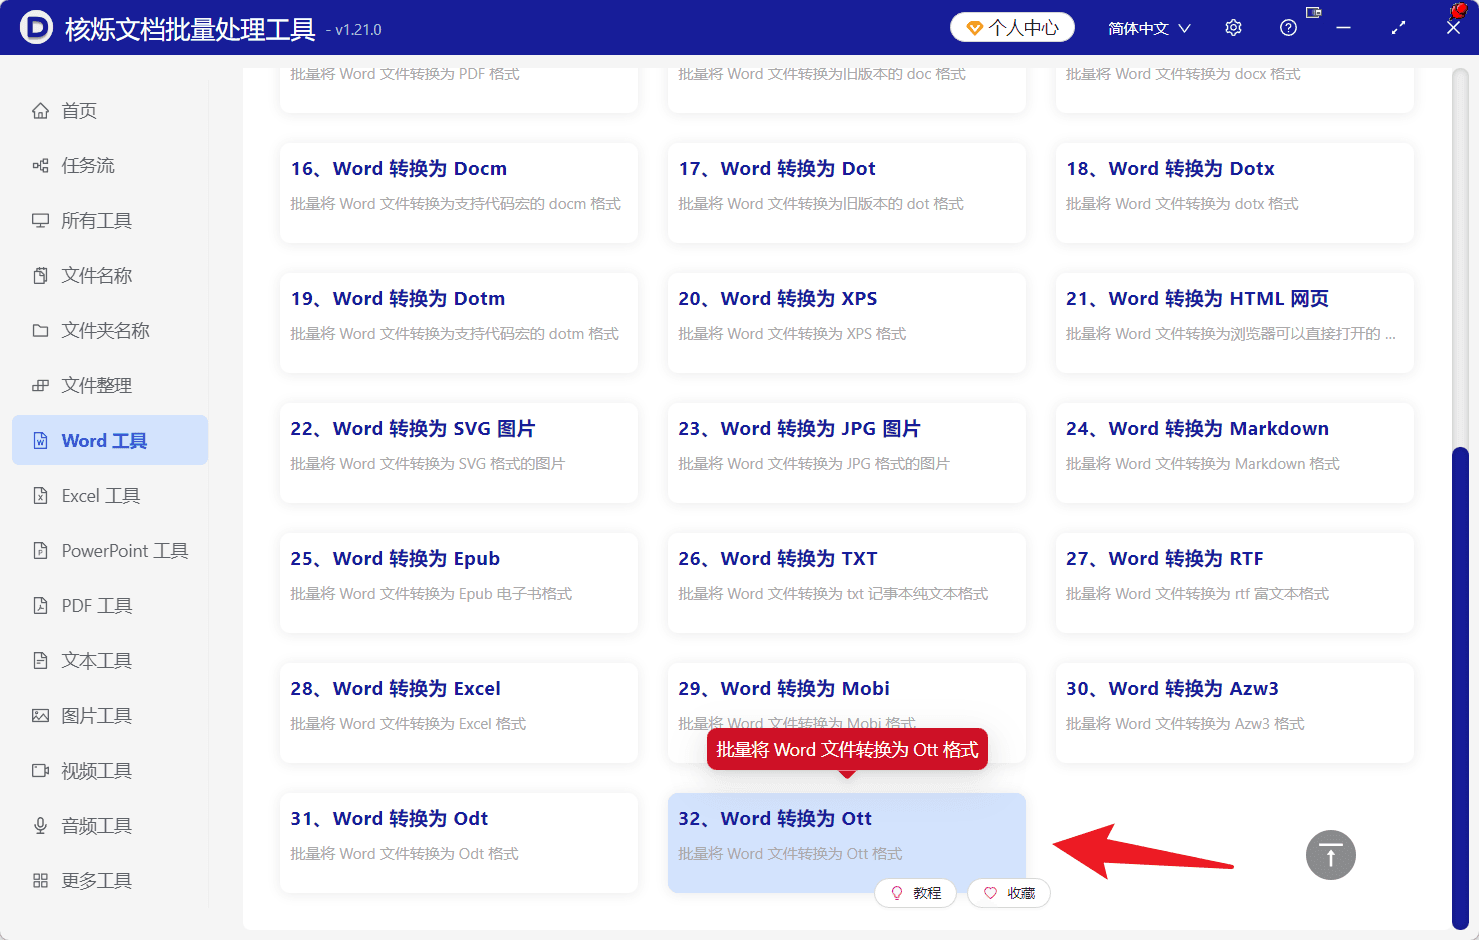Select Word 转换为 TXT title

[x=778, y=559]
